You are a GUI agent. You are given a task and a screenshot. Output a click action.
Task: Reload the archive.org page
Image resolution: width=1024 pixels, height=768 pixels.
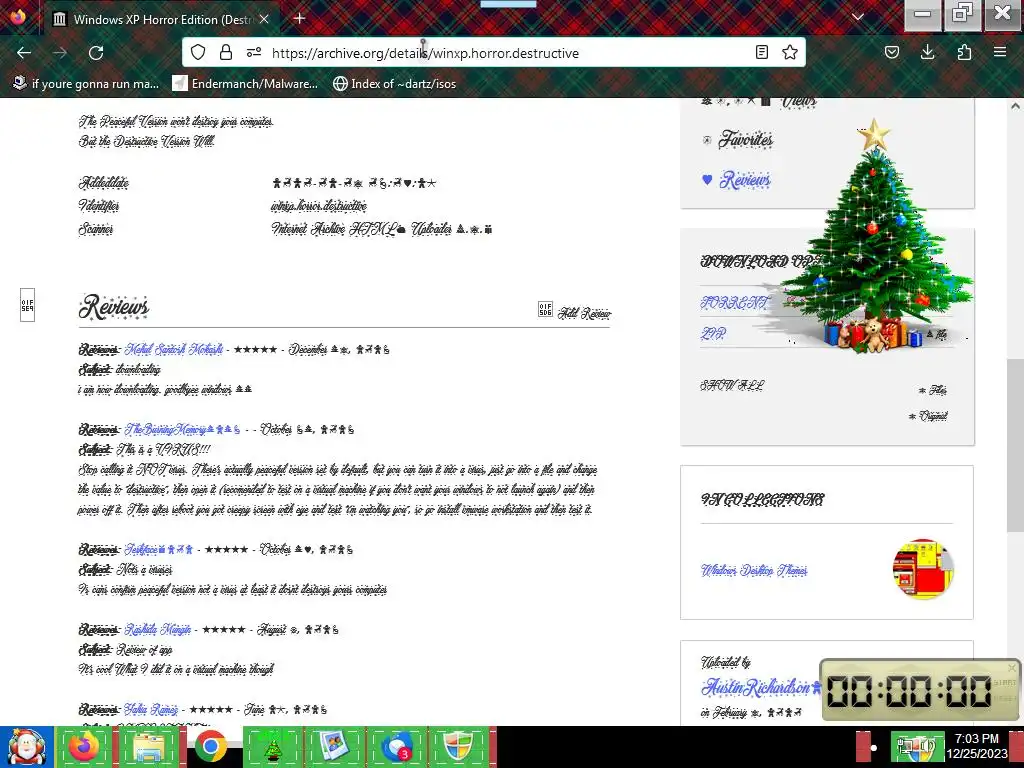[x=96, y=53]
